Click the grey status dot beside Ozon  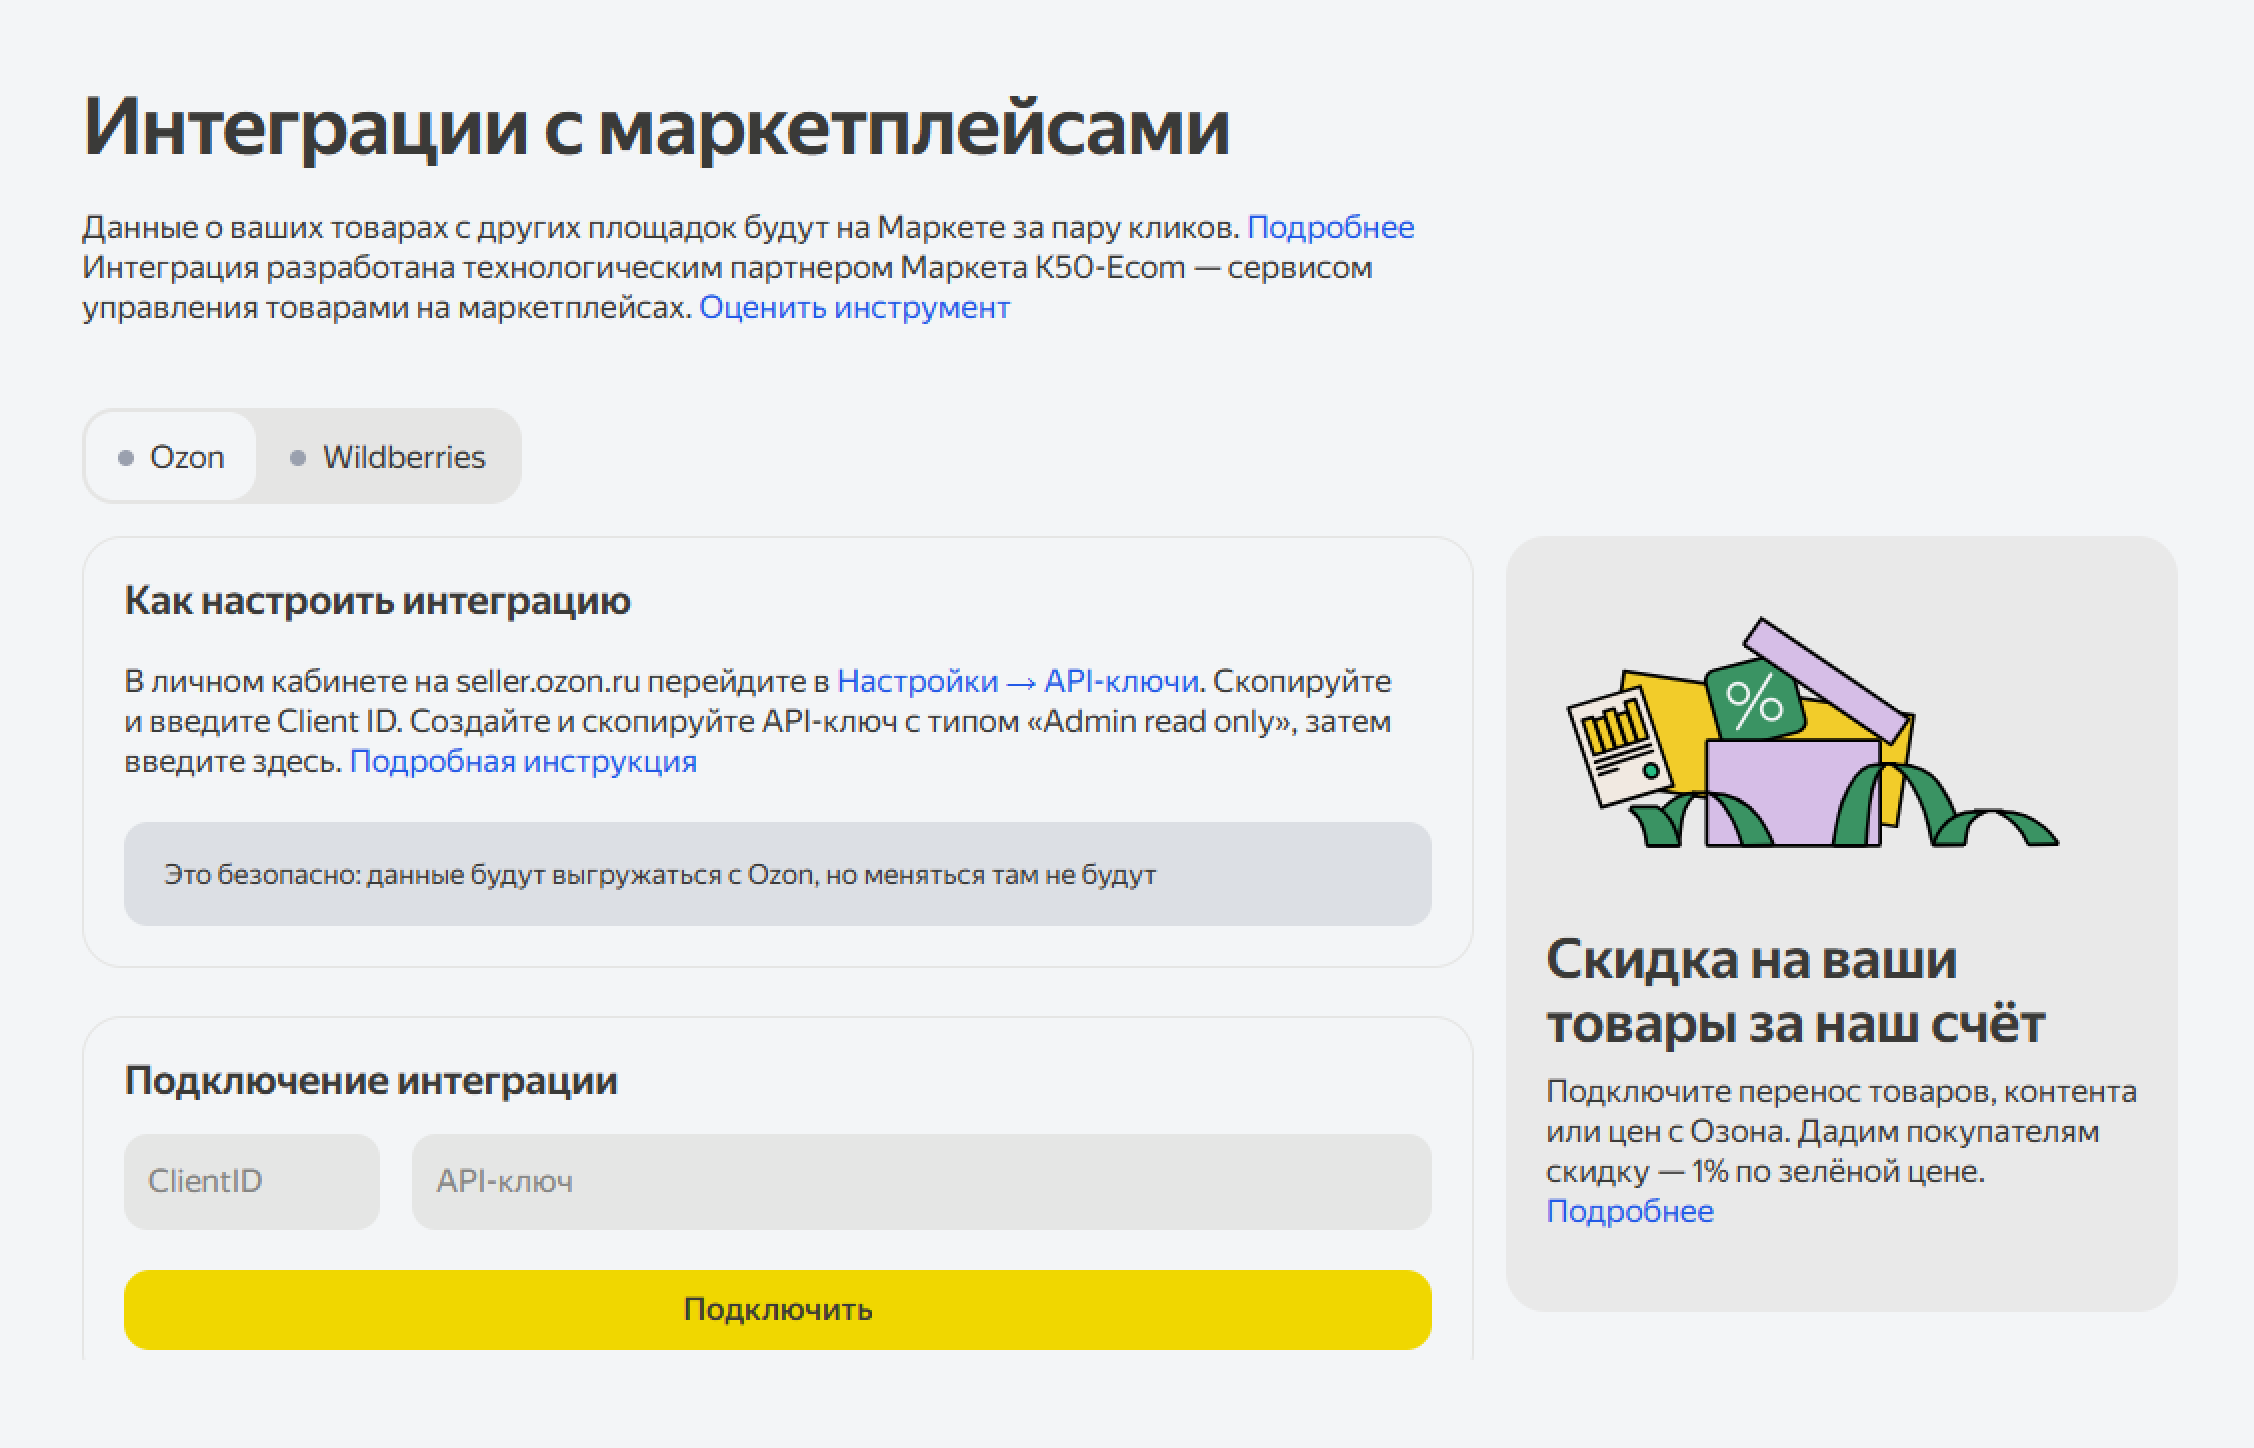point(126,458)
